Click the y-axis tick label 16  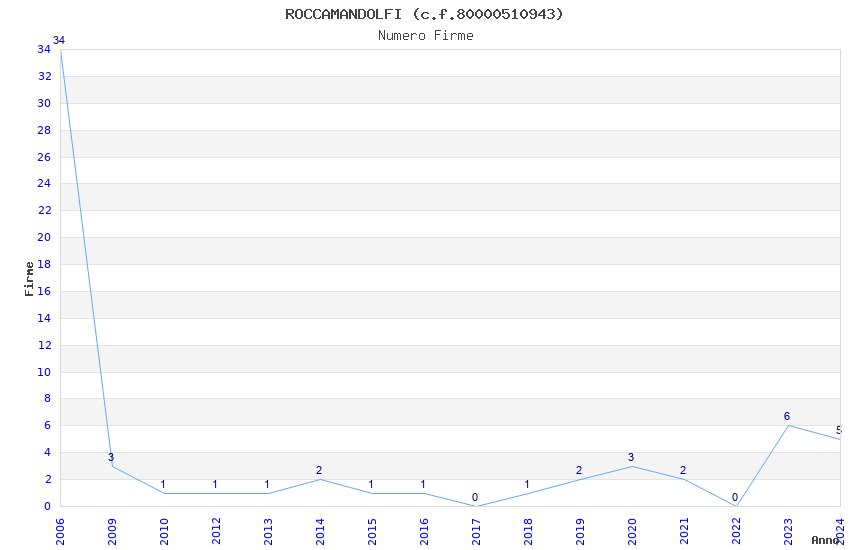(x=44, y=291)
